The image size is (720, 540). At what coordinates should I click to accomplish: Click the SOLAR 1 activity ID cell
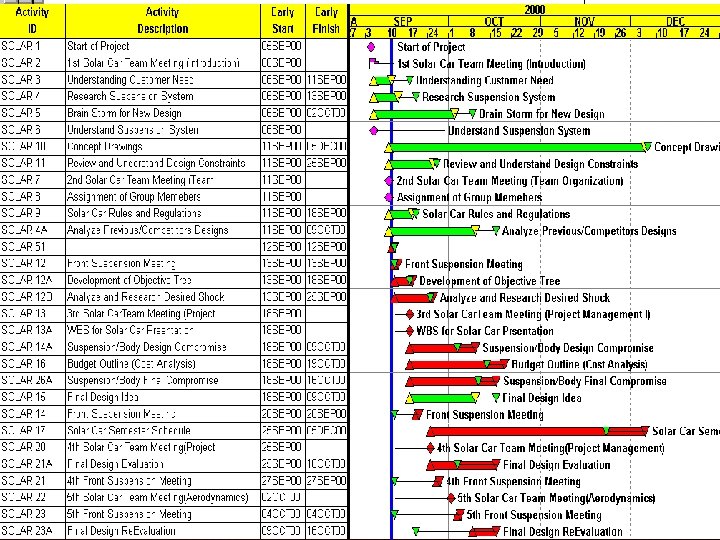pyautogui.click(x=32, y=46)
